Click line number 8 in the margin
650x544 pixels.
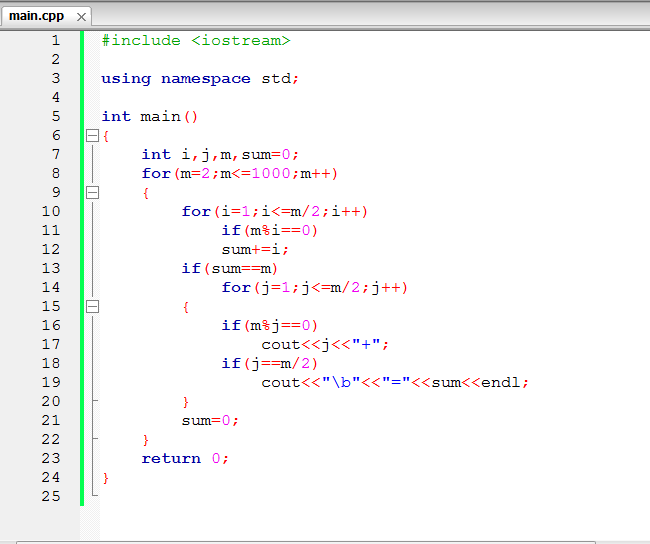coord(56,173)
